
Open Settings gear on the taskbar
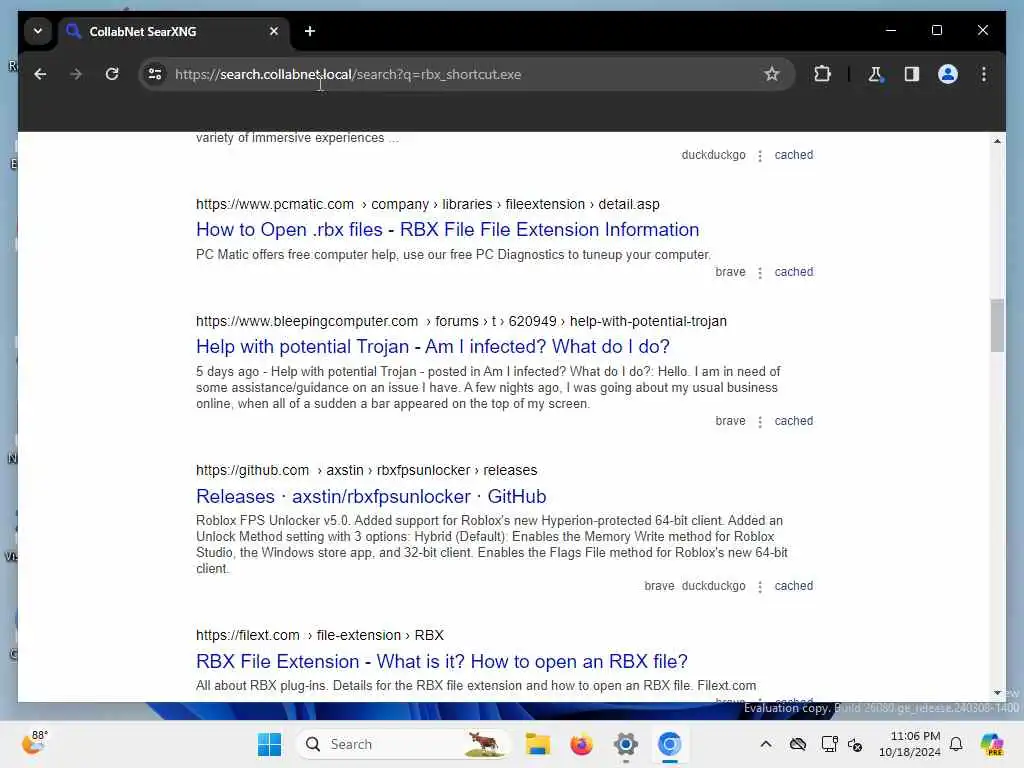click(625, 744)
